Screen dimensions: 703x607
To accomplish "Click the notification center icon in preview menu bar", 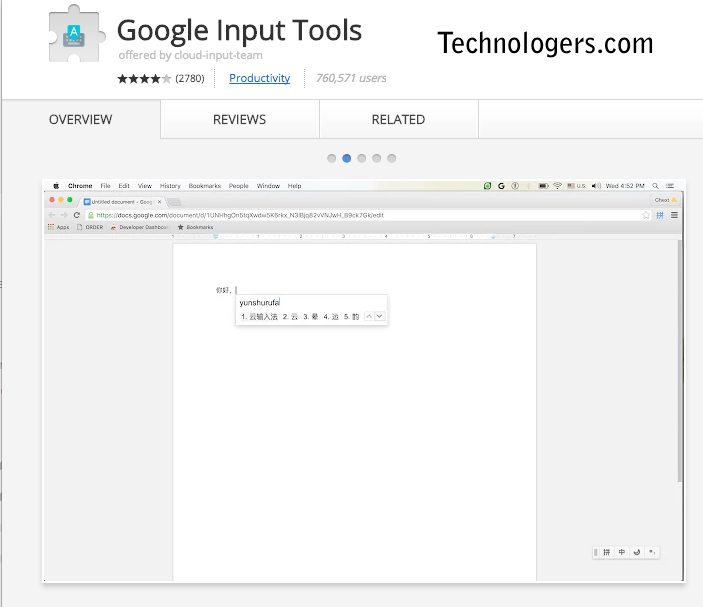I will tap(670, 186).
